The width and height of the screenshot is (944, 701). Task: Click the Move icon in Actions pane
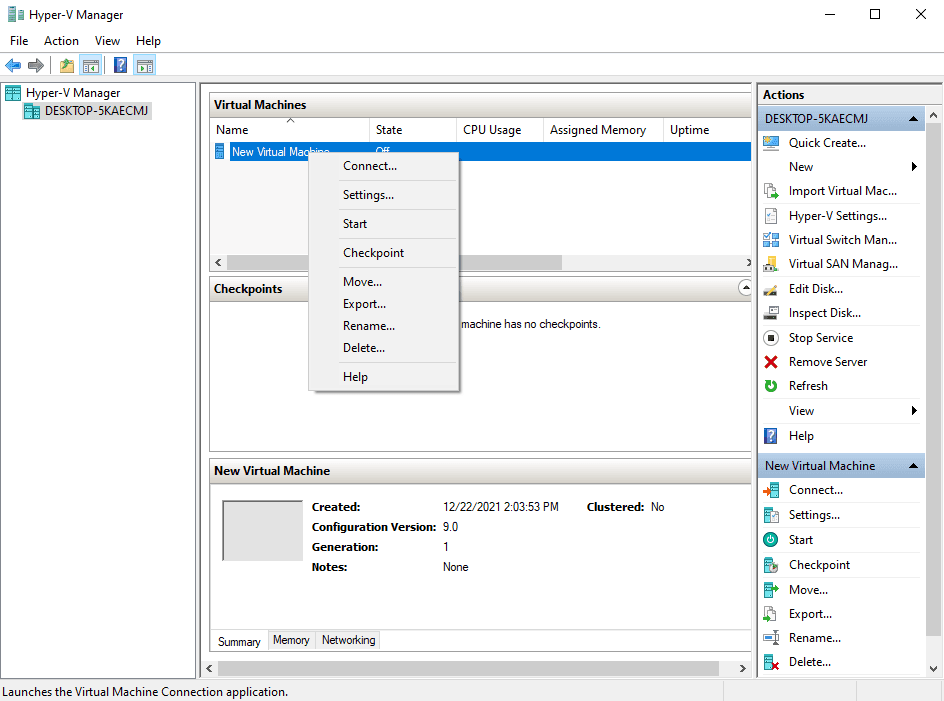pyautogui.click(x=771, y=590)
